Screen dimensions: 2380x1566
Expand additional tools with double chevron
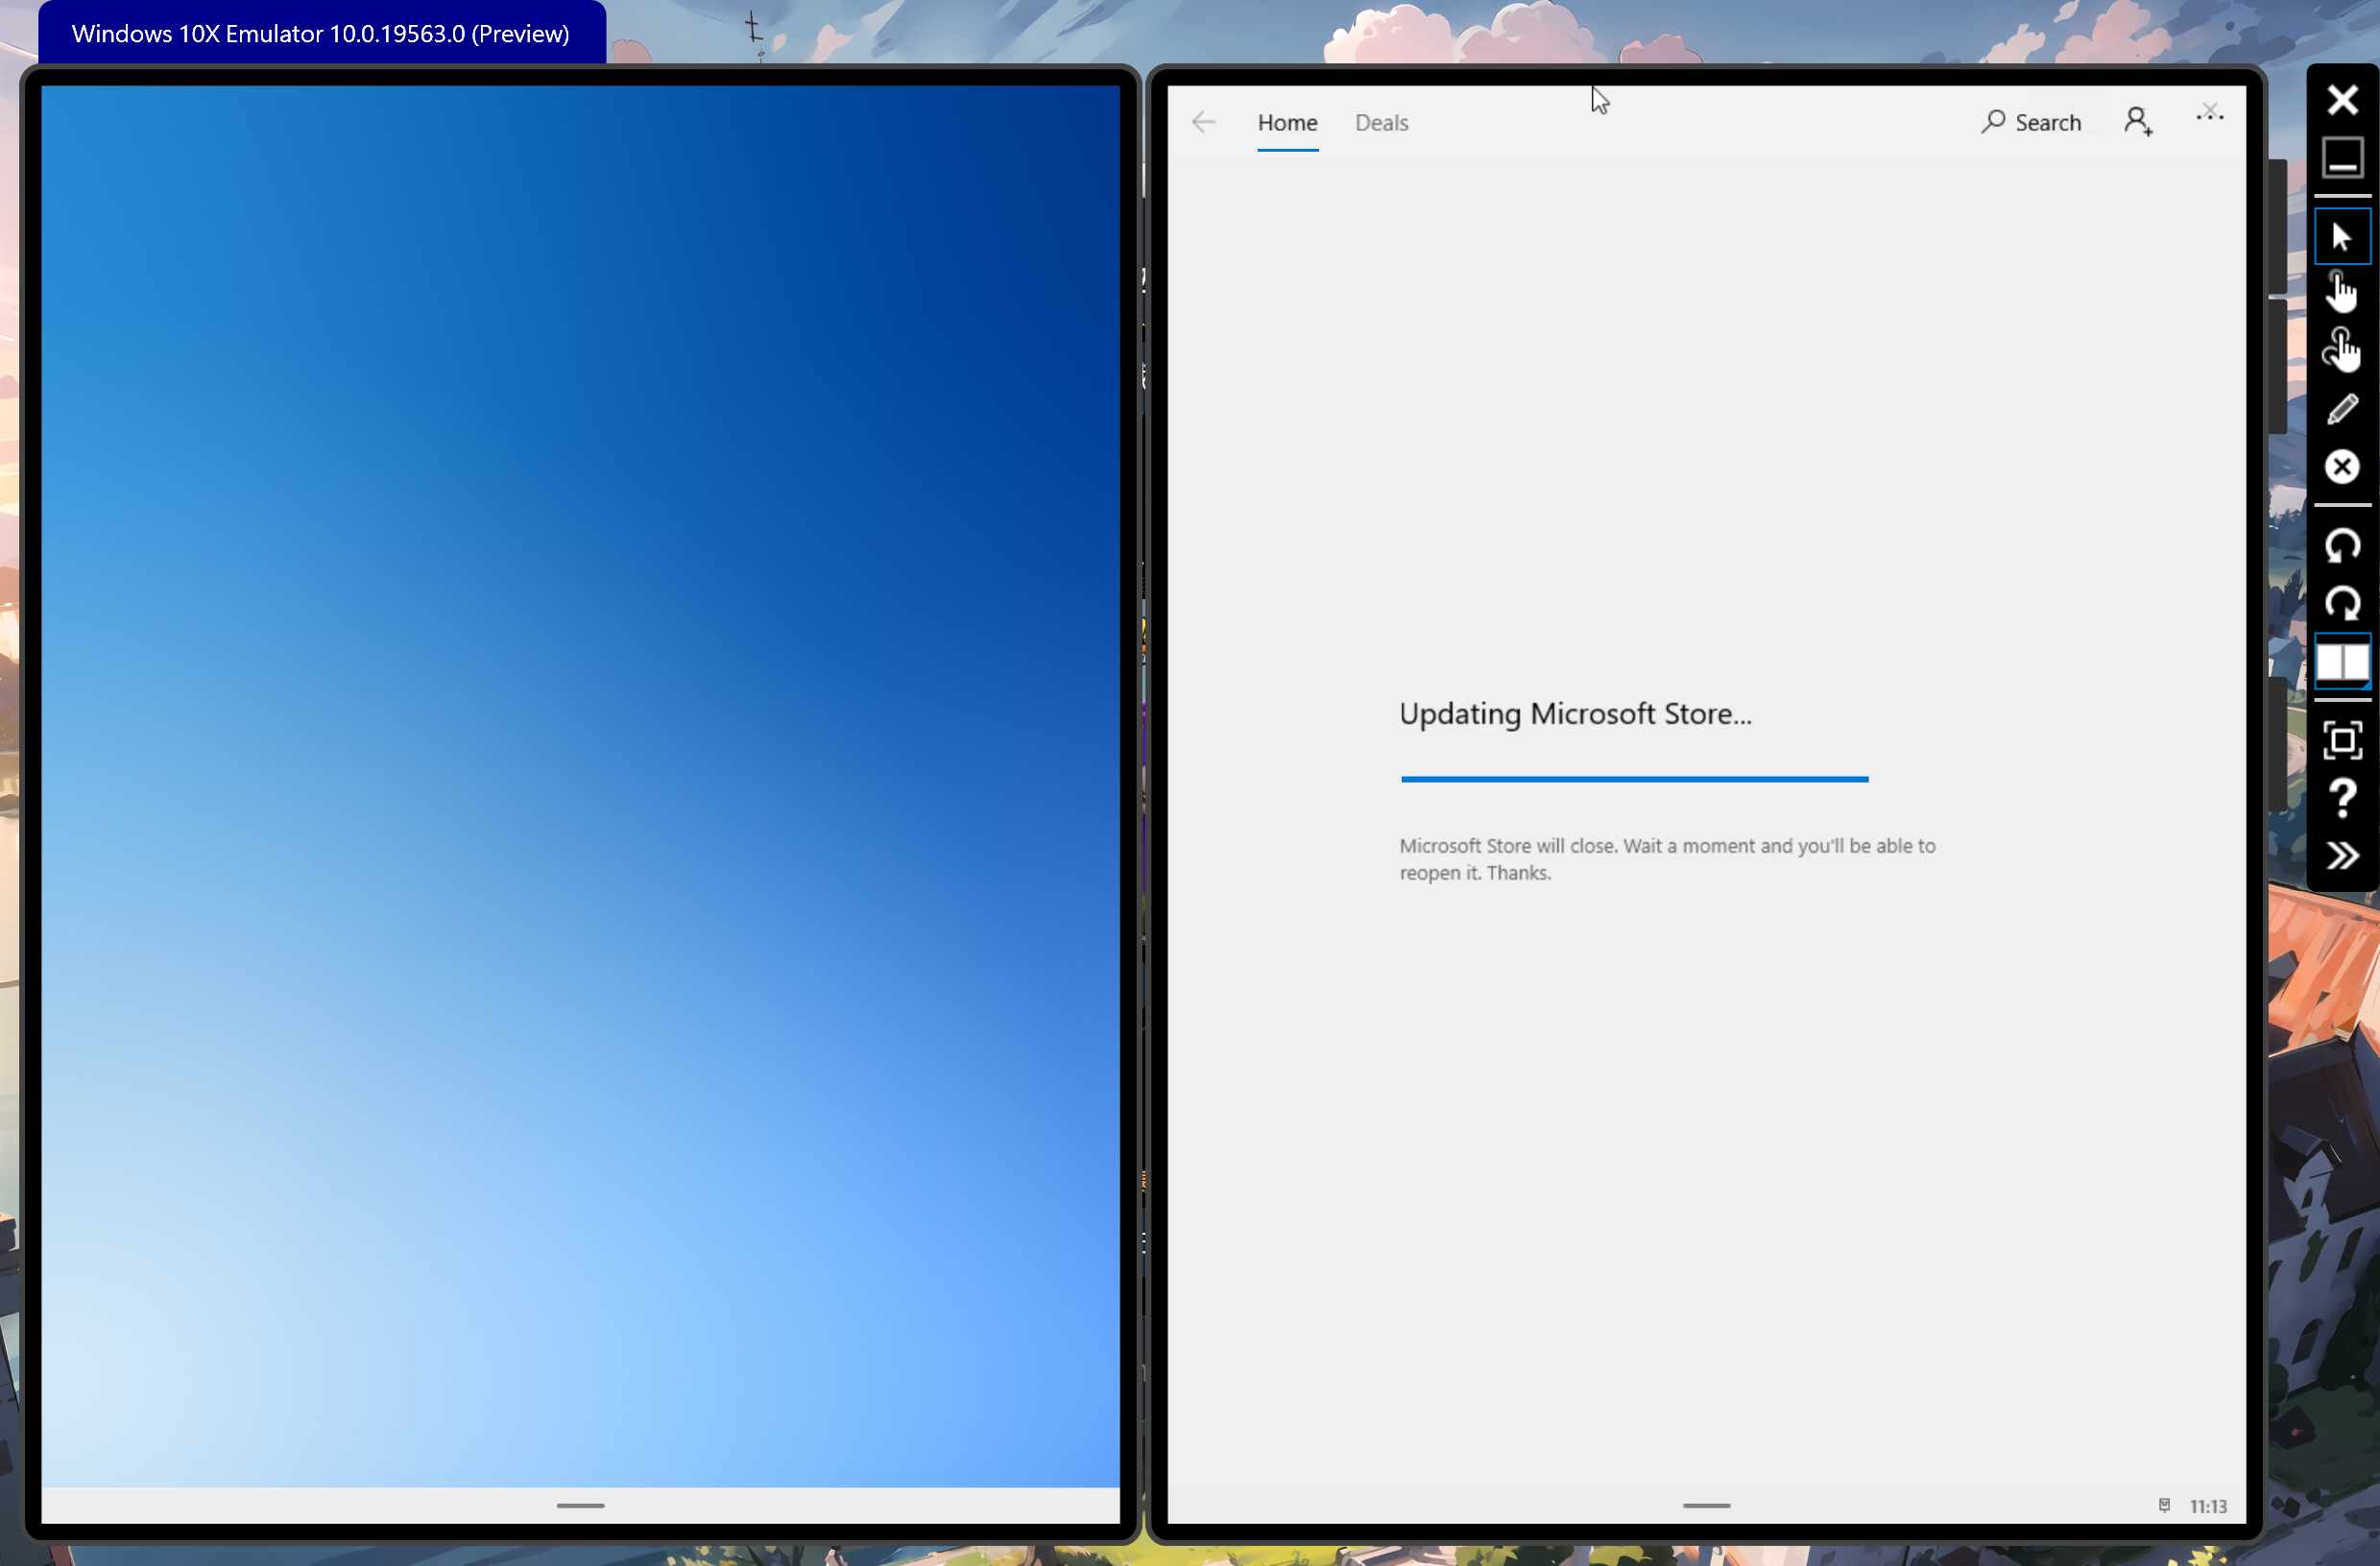pyautogui.click(x=2341, y=856)
